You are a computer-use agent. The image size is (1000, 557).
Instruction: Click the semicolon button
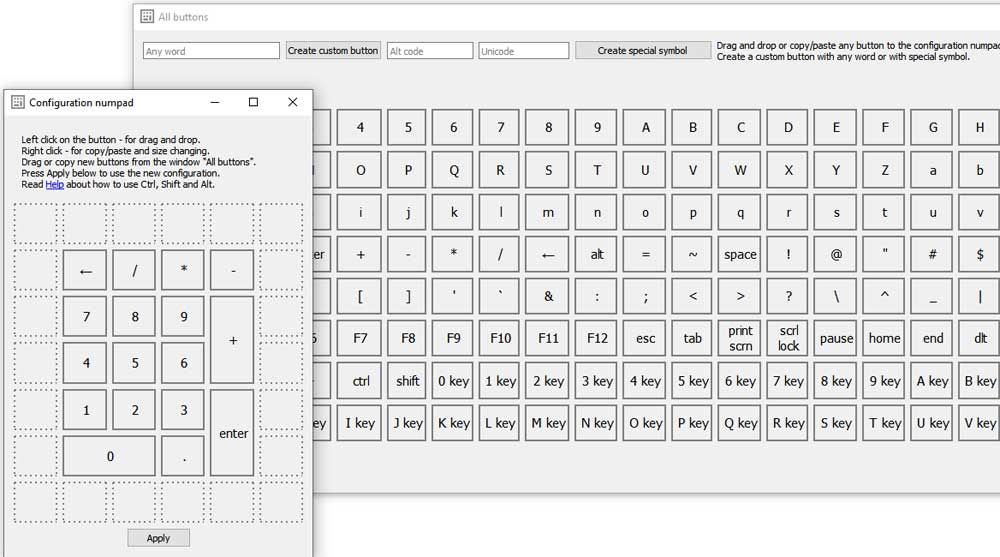pos(645,297)
